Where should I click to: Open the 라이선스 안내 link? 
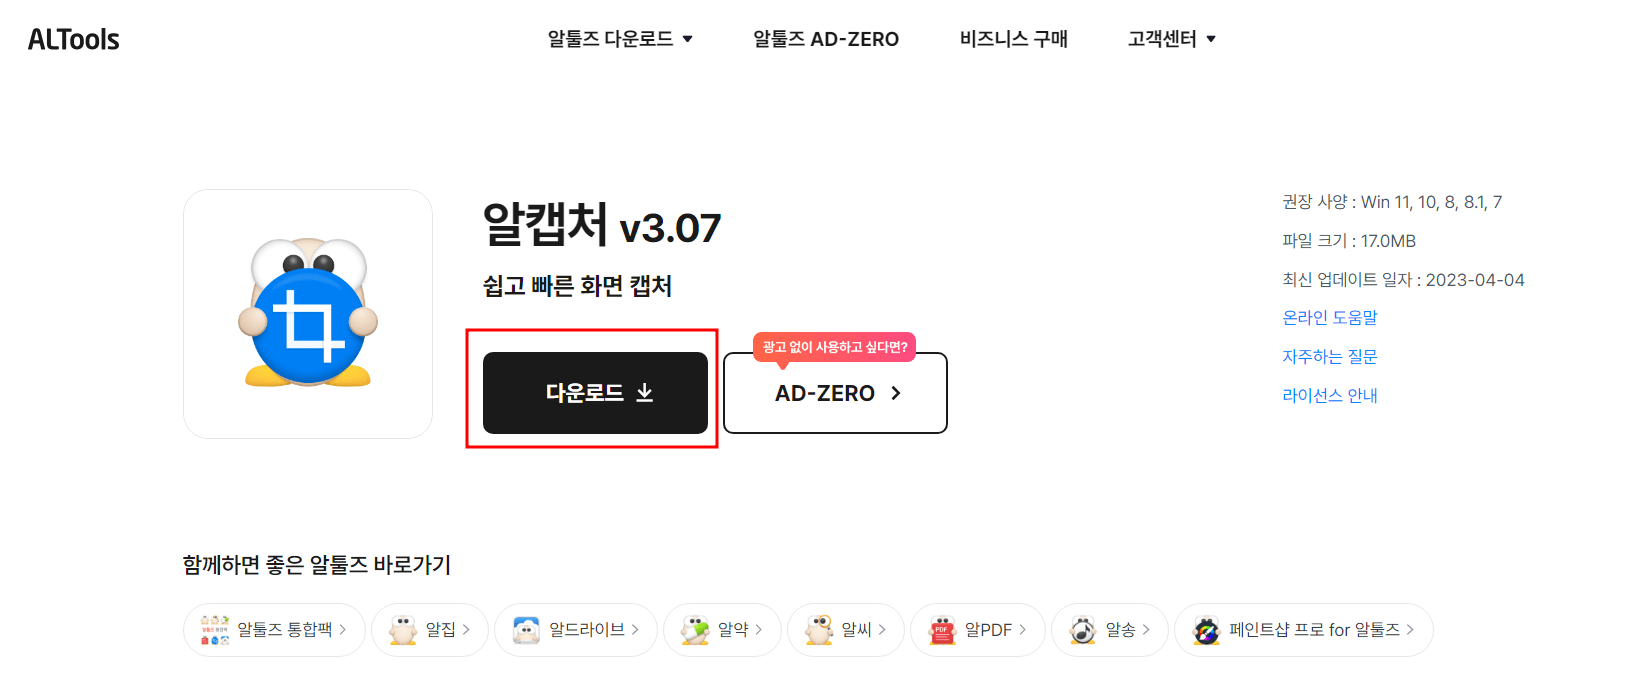(1330, 395)
